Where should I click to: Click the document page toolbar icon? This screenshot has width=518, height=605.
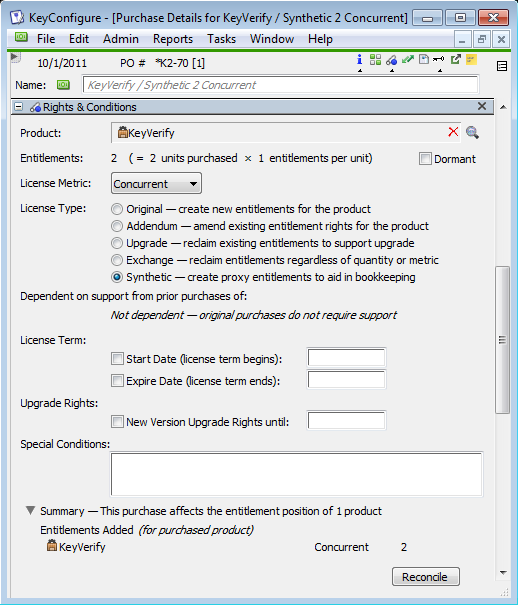click(424, 59)
